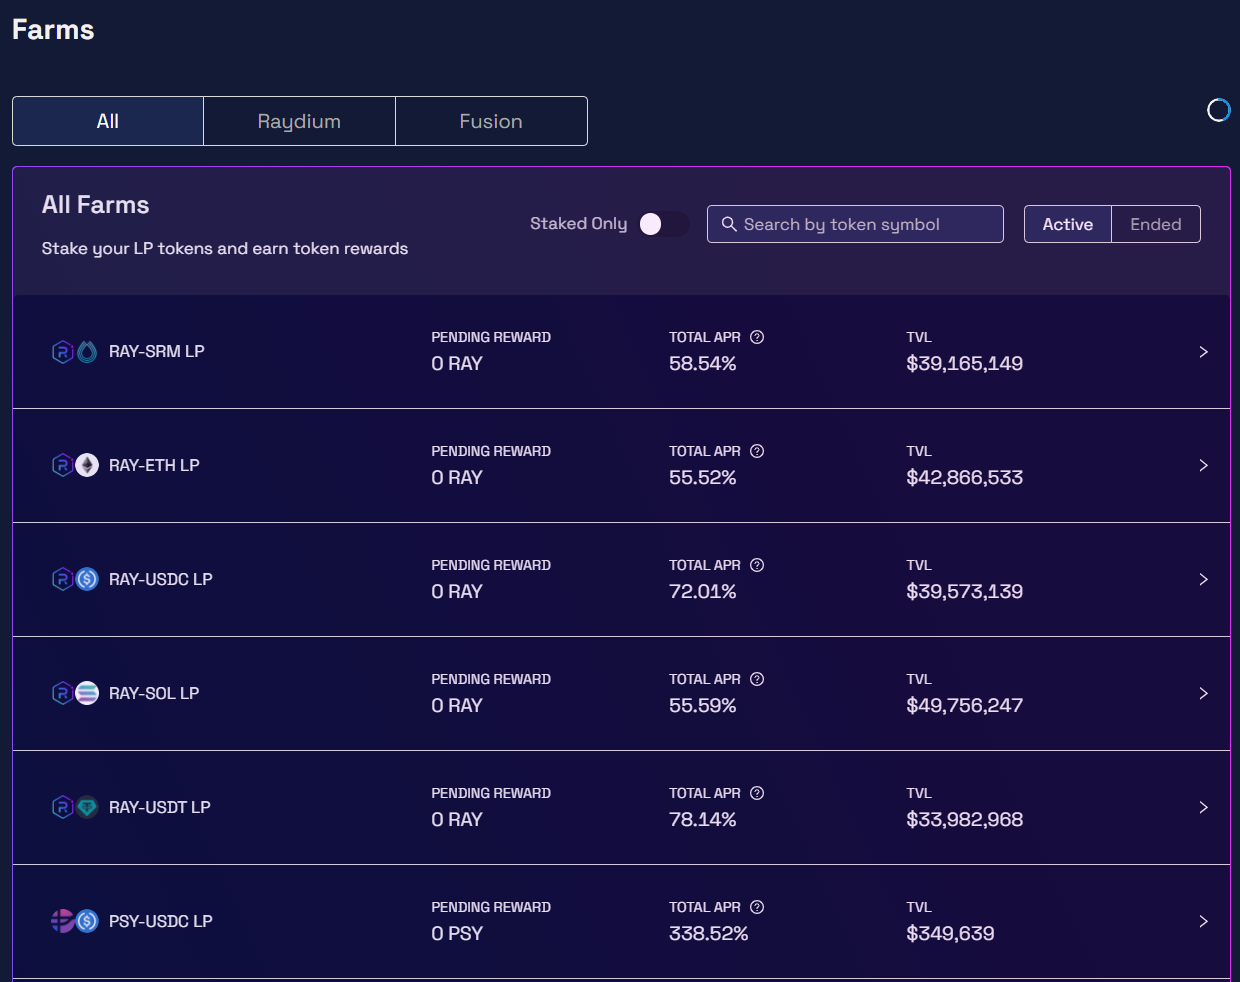Click the RAY-ETH LP token pair icon
The height and width of the screenshot is (982, 1240).
[75, 466]
